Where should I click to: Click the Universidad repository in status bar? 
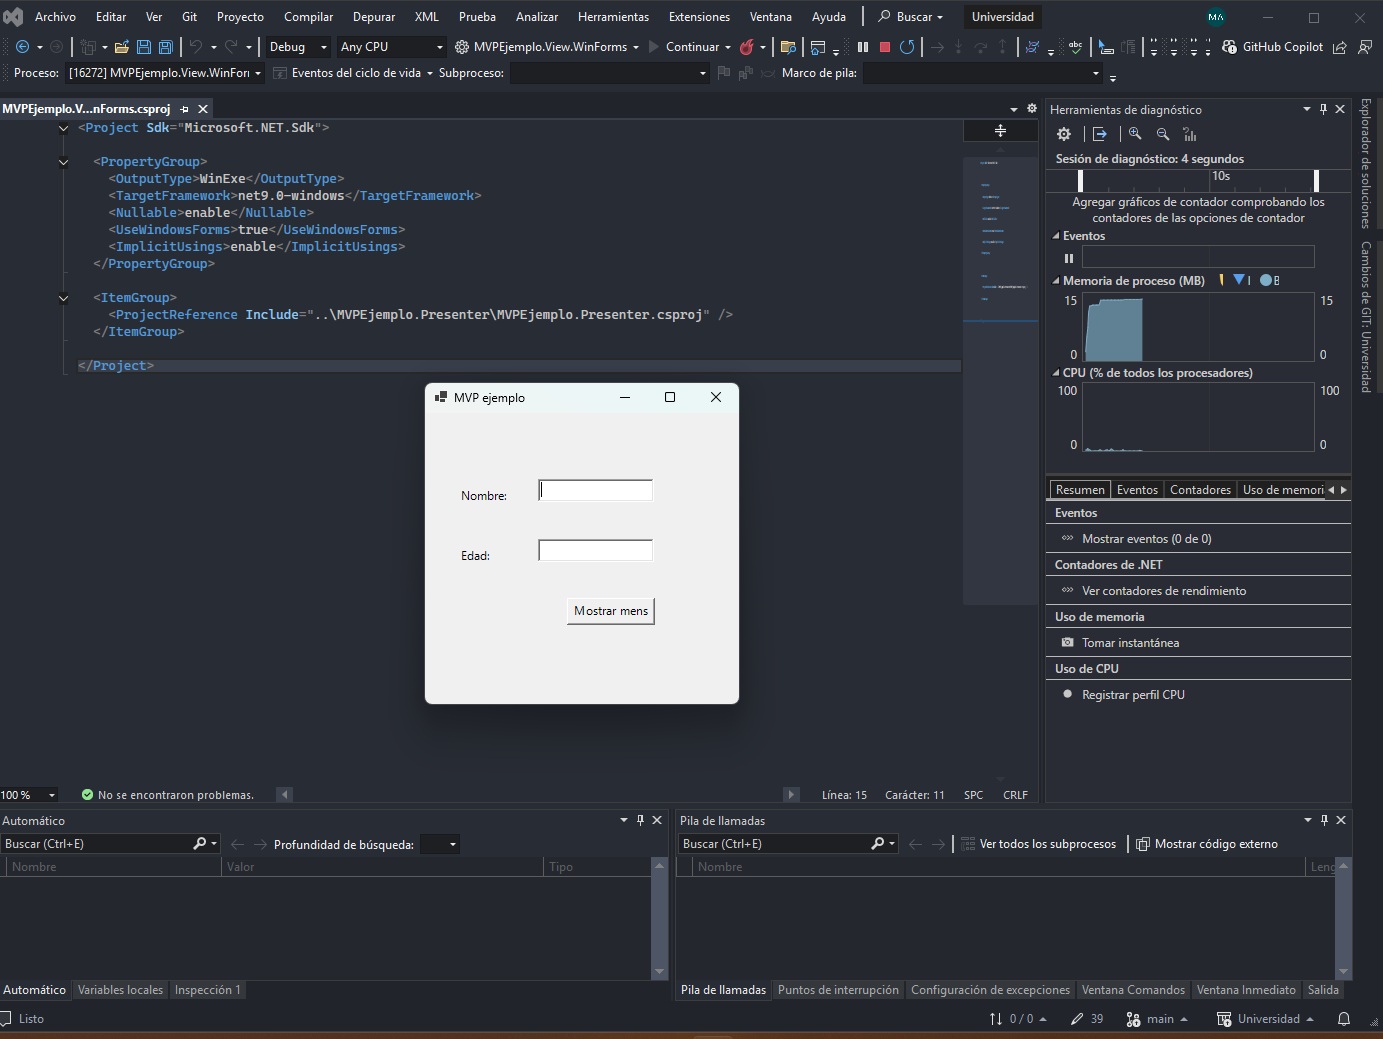[x=1265, y=1019]
